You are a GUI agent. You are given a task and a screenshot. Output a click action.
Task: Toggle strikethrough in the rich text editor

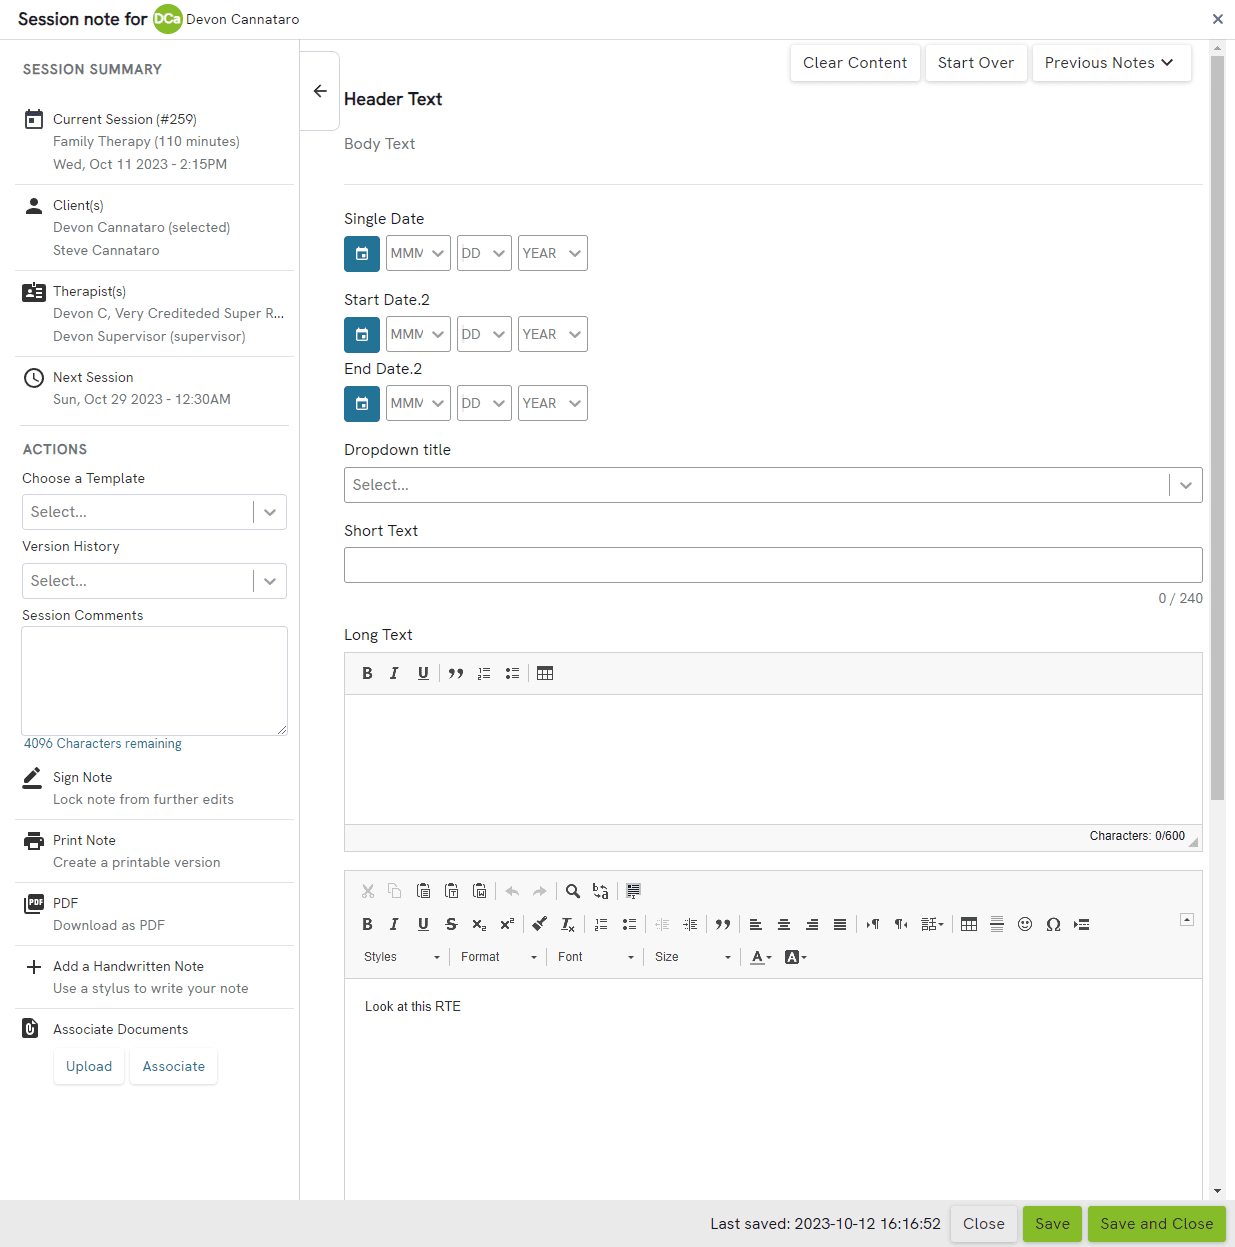point(451,924)
